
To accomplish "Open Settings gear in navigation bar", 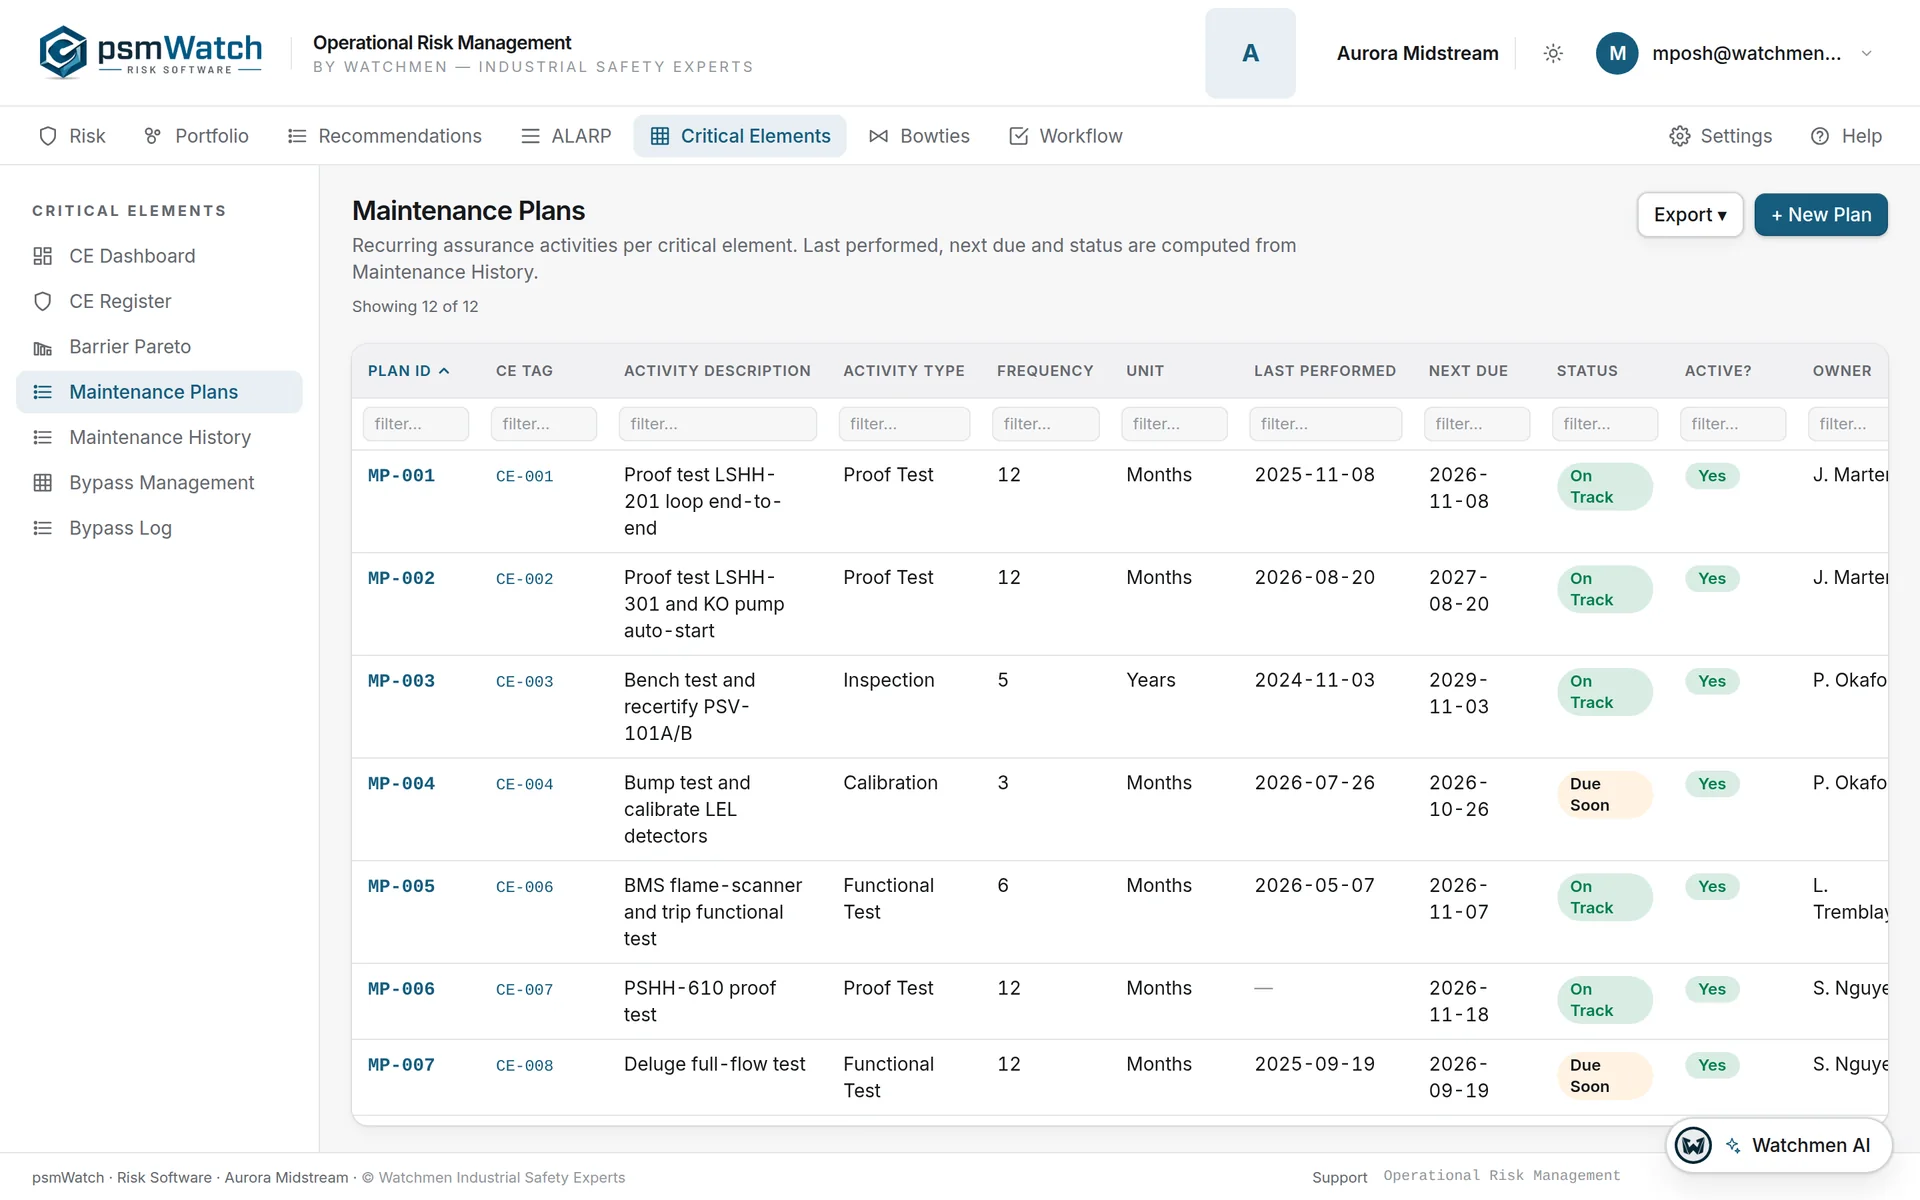I will [1720, 136].
